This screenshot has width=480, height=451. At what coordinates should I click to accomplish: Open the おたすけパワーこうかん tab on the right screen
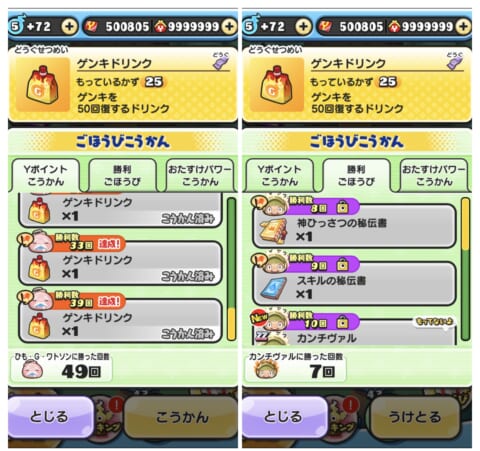(x=433, y=176)
